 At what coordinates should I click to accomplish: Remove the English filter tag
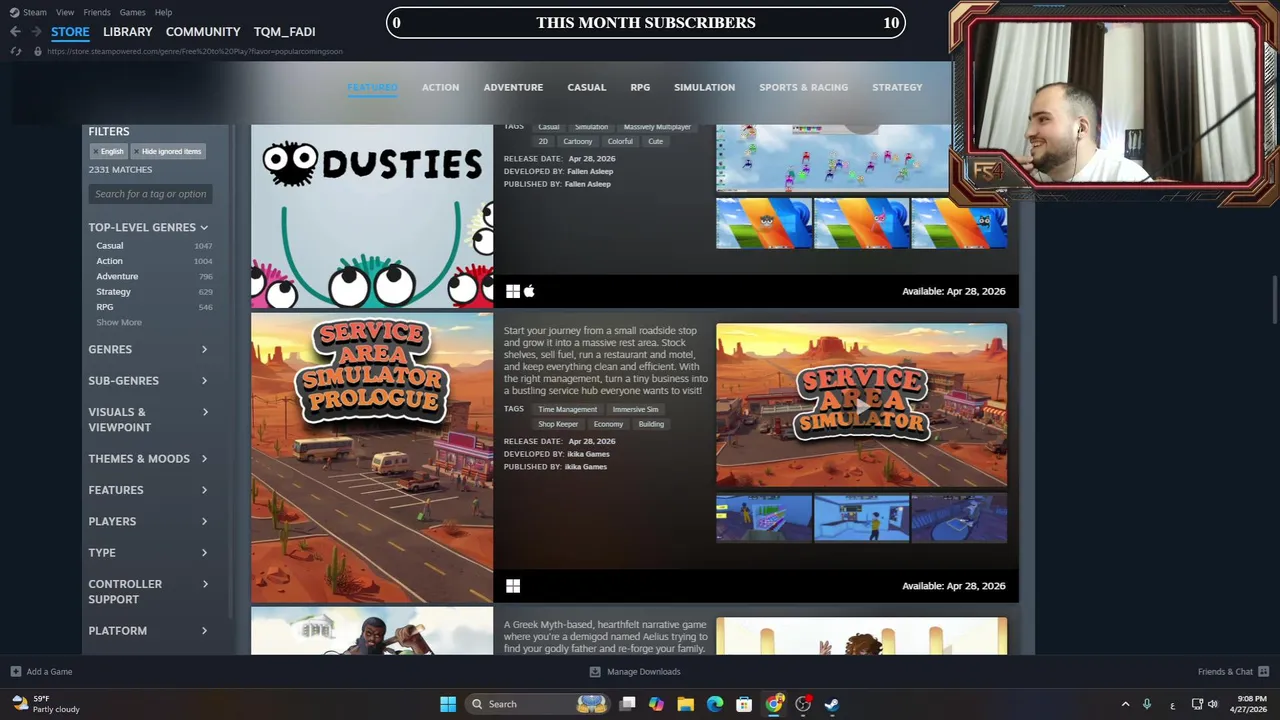point(109,151)
